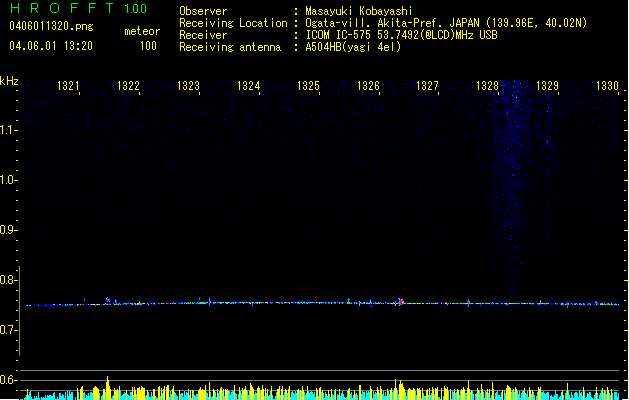Click the HROFFT 1.0.0 title text
The width and height of the screenshot is (629, 400).
[79, 8]
